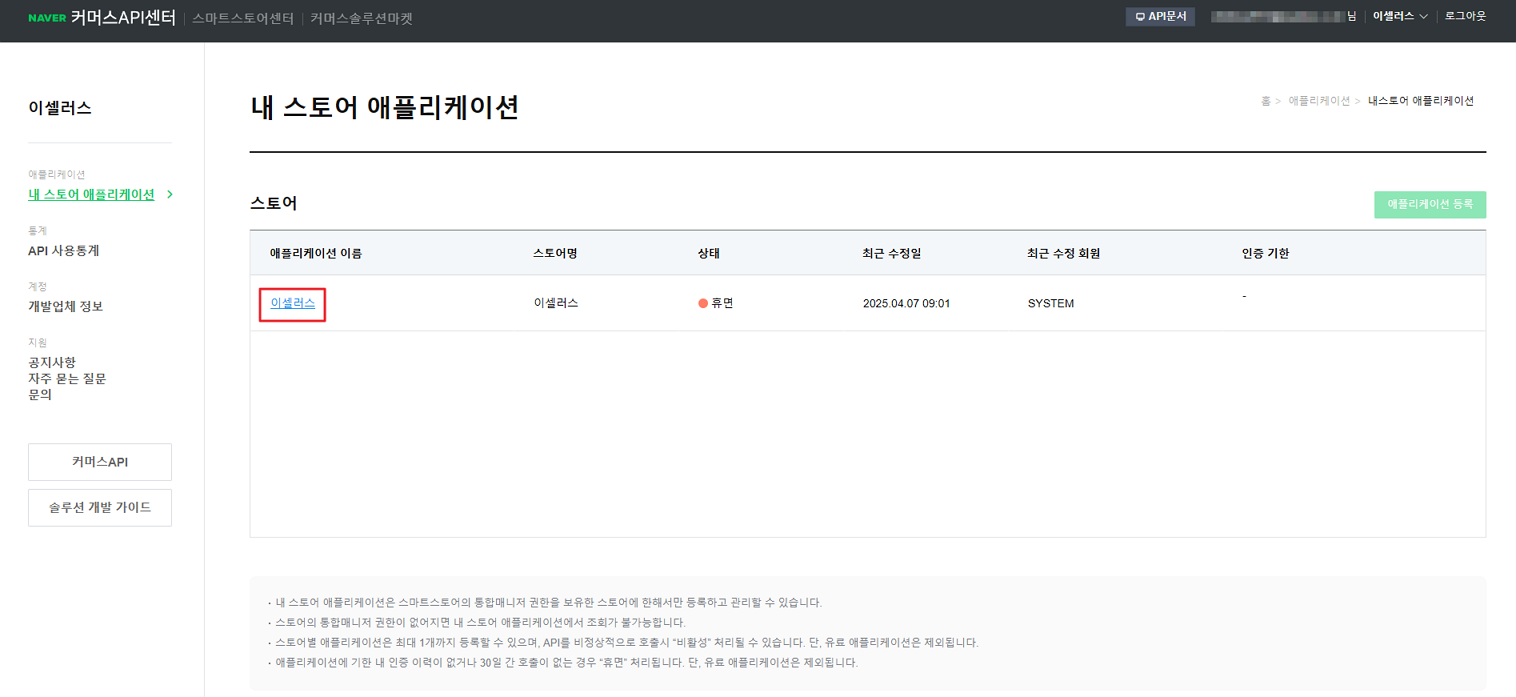This screenshot has height=697, width=1516.
Task: Click the 휴면 status text
Action: (722, 303)
